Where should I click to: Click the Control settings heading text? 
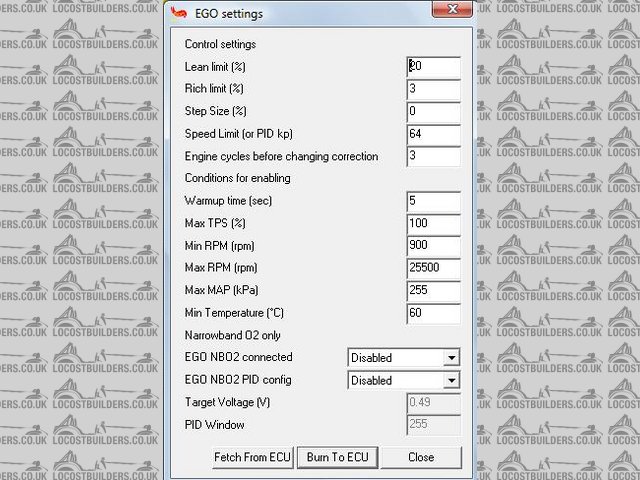(220, 44)
